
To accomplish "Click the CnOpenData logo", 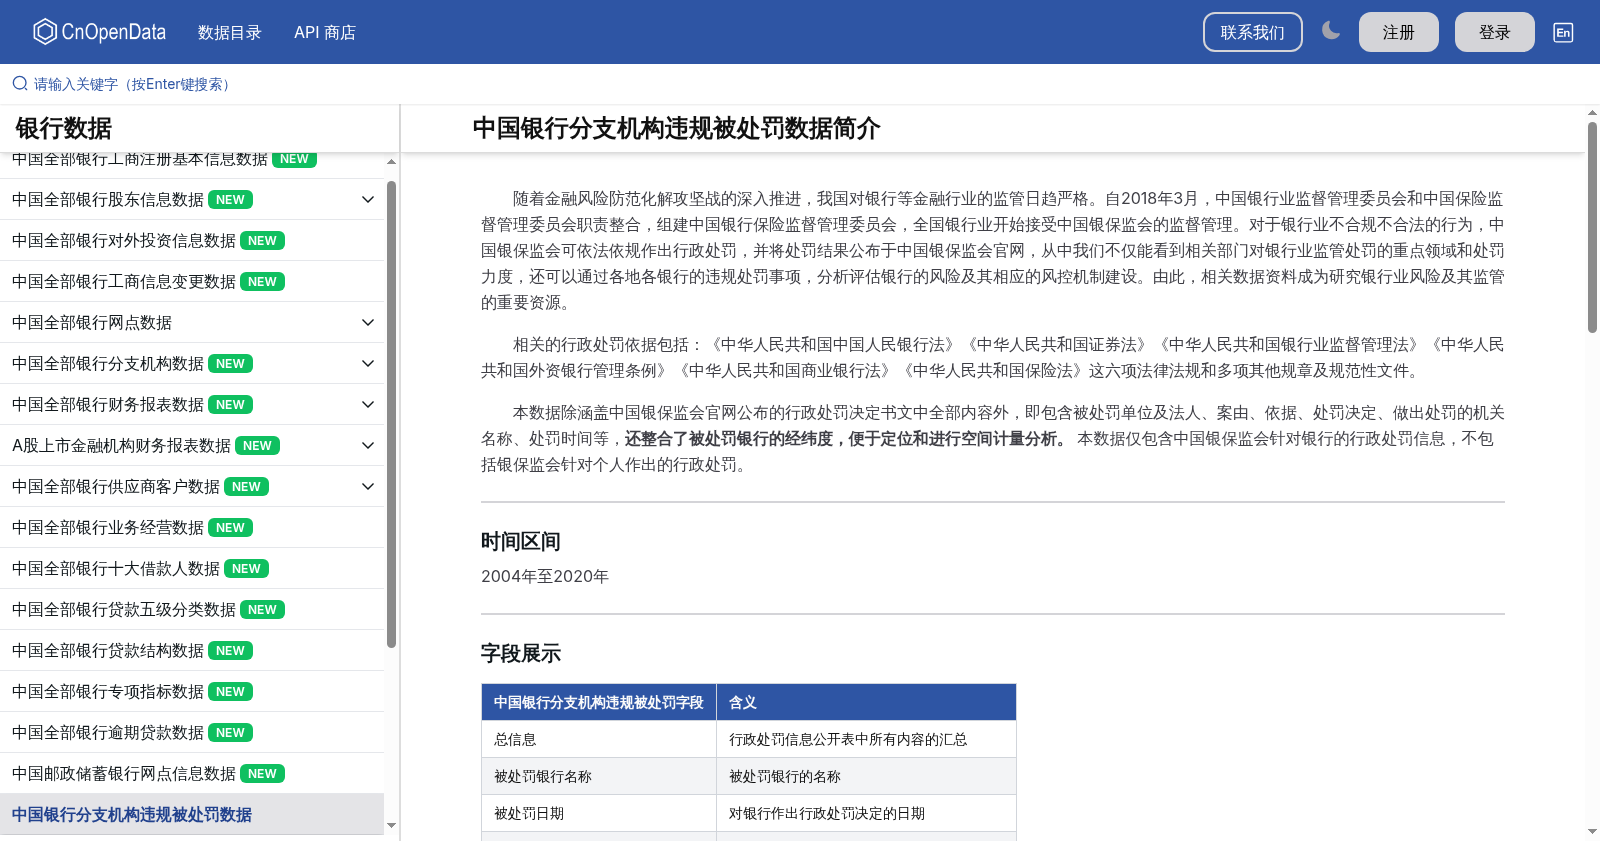I will click(x=99, y=32).
